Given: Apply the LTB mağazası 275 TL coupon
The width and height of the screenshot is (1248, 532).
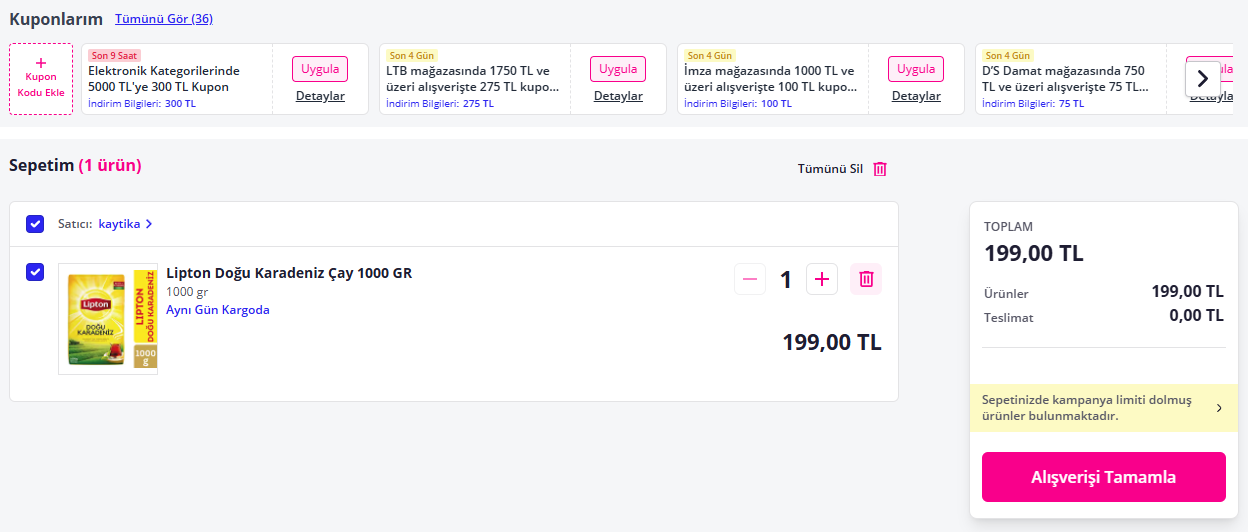Looking at the screenshot, I should coord(618,69).
